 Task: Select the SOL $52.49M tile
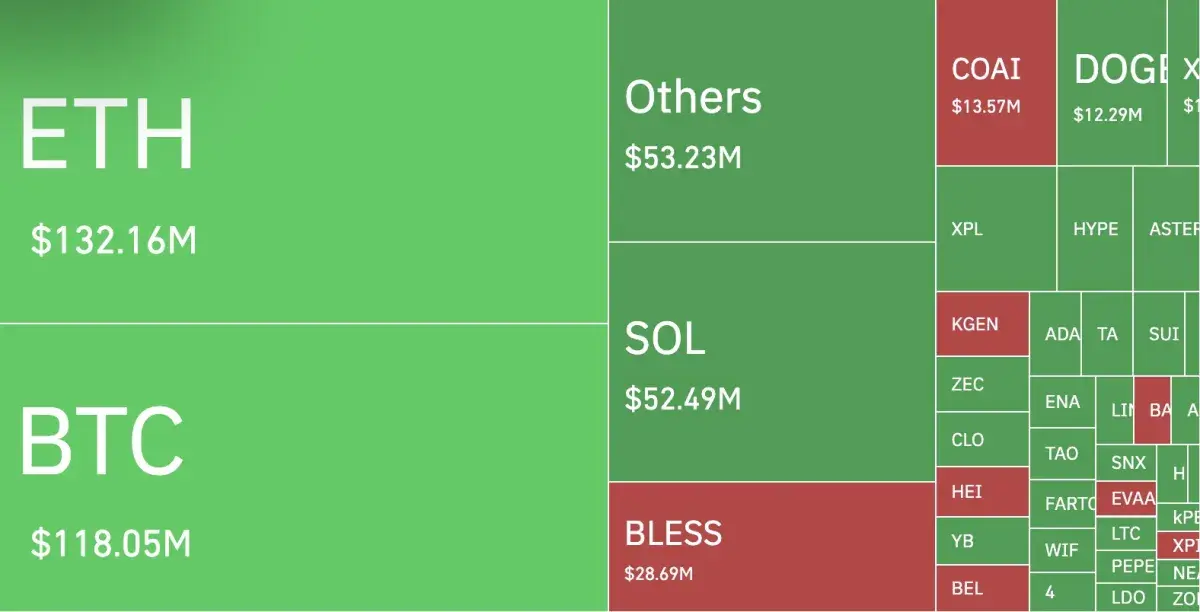771,361
